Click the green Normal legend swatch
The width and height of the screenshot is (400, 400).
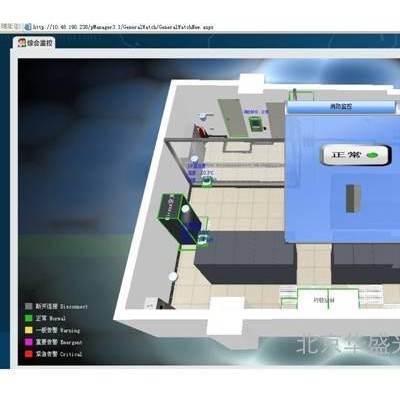point(29,318)
